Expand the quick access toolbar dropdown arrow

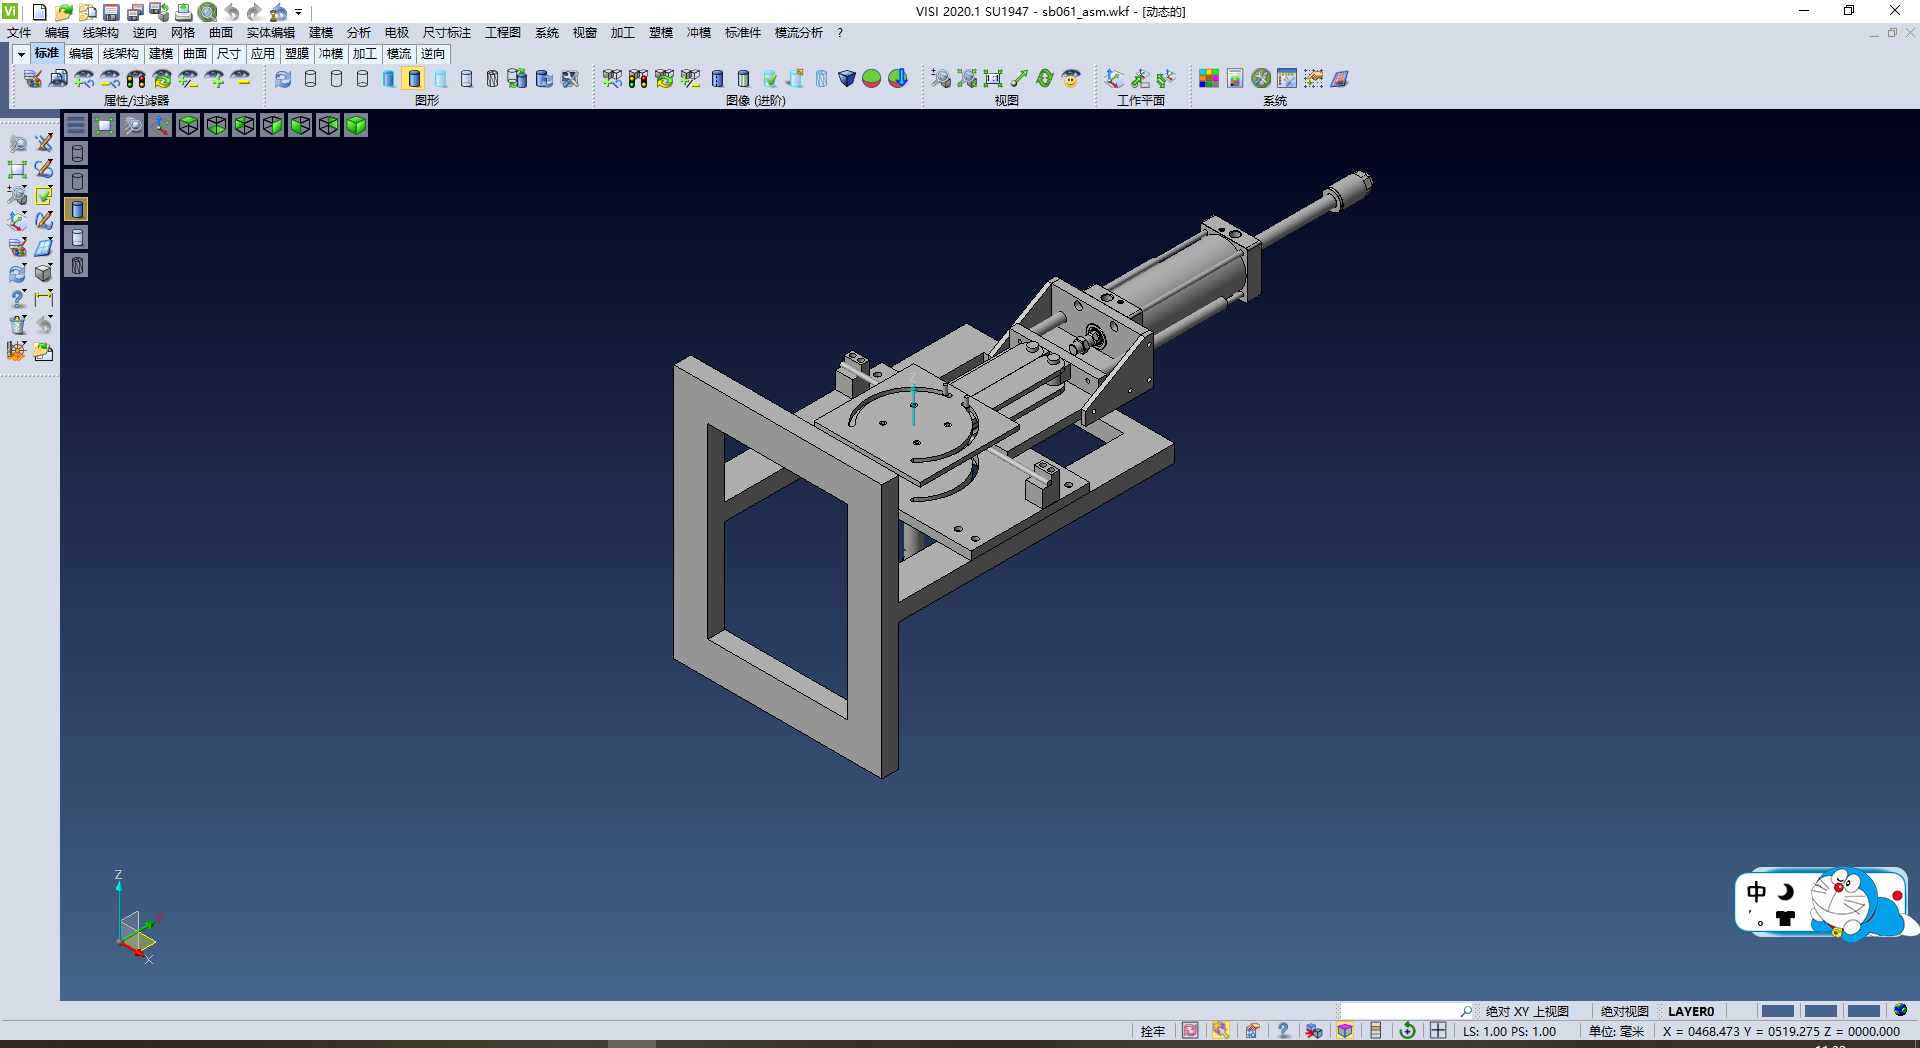(x=299, y=12)
